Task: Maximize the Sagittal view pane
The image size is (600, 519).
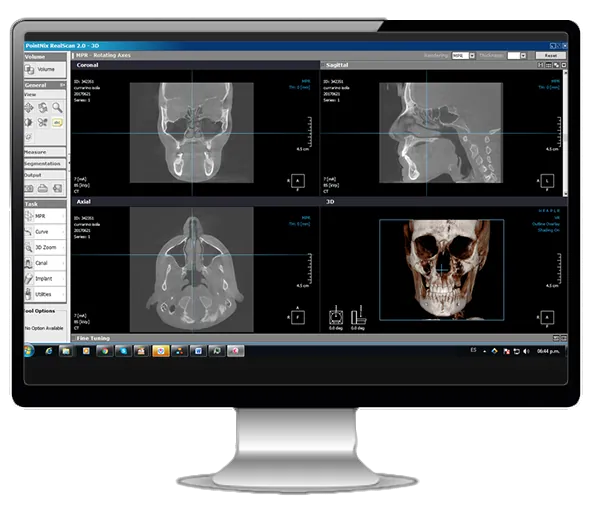Action: pyautogui.click(x=564, y=65)
